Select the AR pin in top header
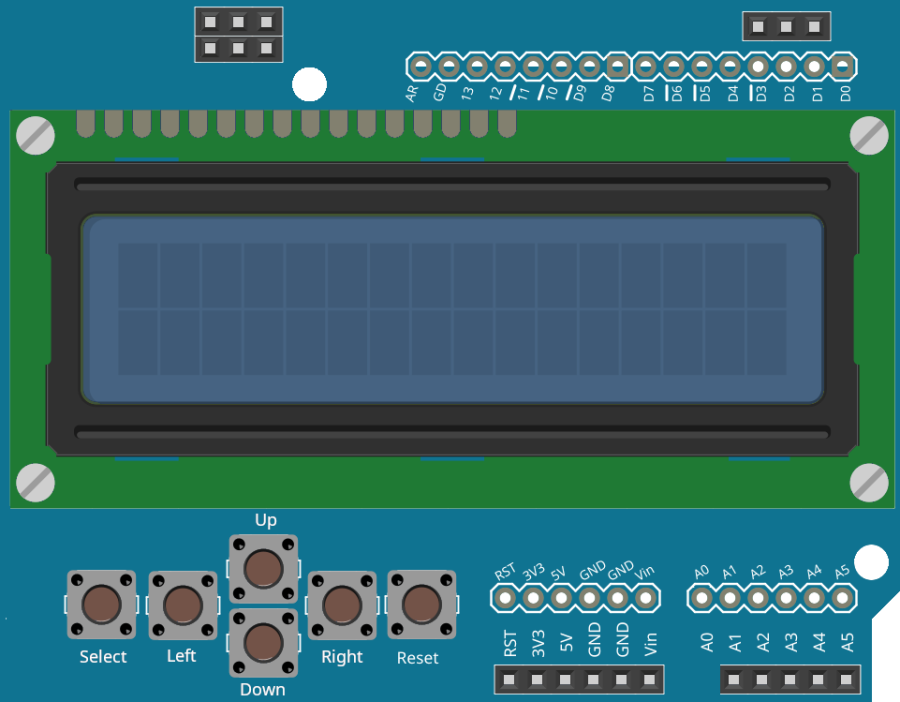The width and height of the screenshot is (900, 702). click(x=421, y=67)
